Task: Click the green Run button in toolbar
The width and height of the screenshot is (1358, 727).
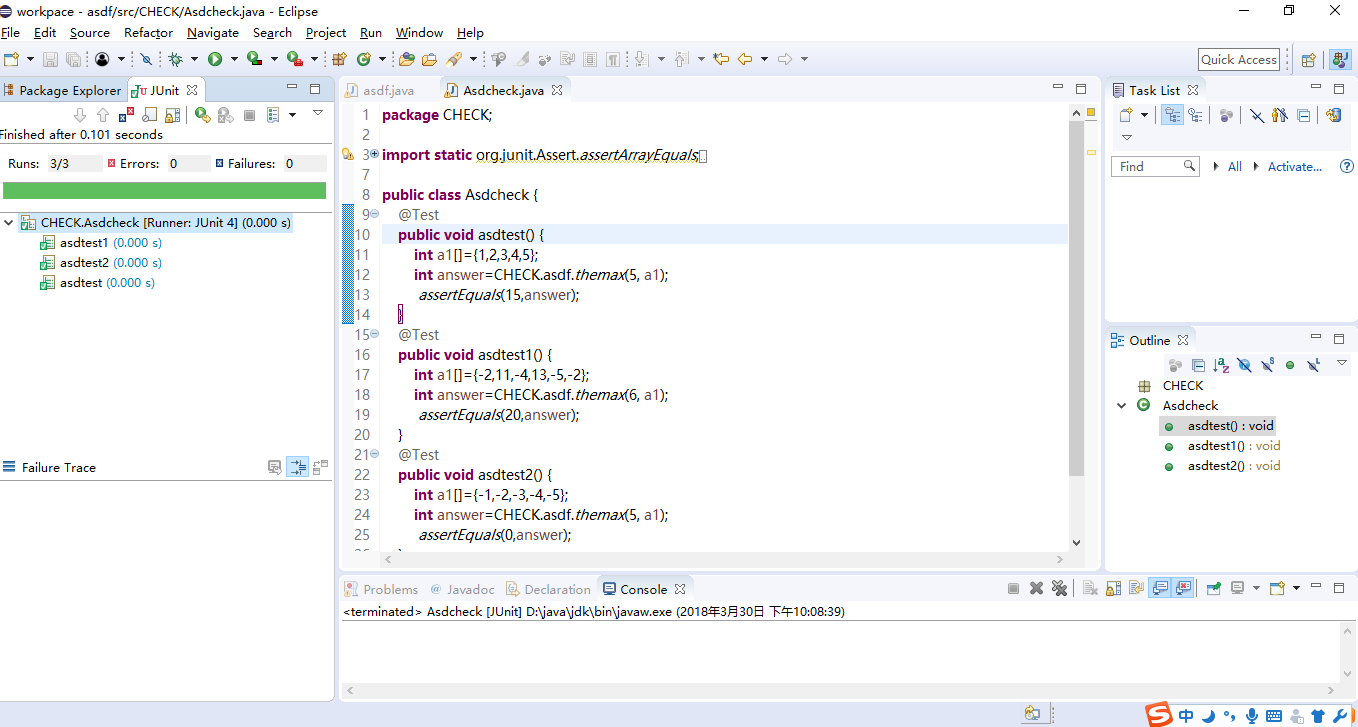Action: (x=214, y=59)
